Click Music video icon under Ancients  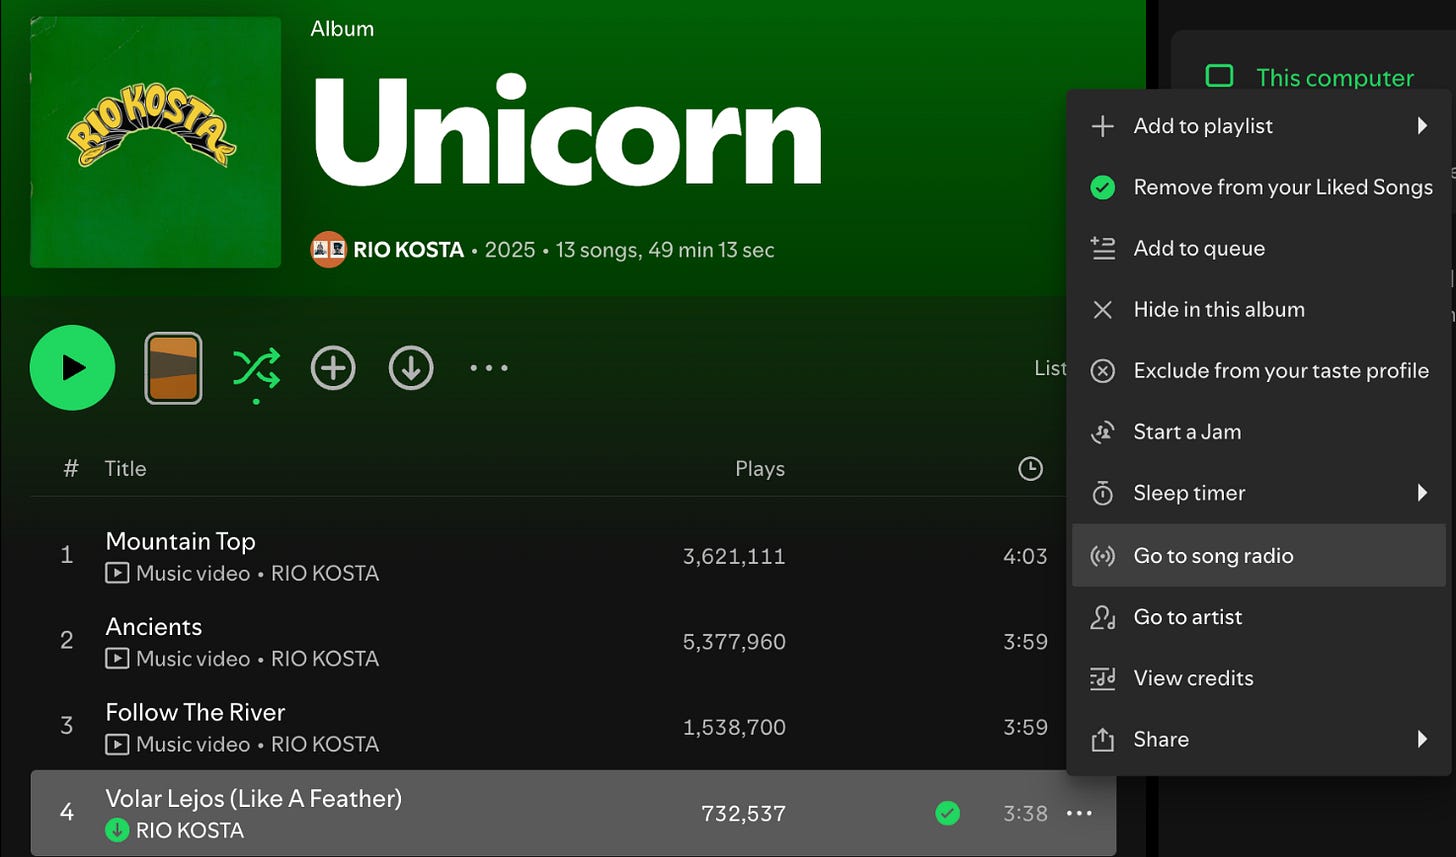tap(117, 659)
